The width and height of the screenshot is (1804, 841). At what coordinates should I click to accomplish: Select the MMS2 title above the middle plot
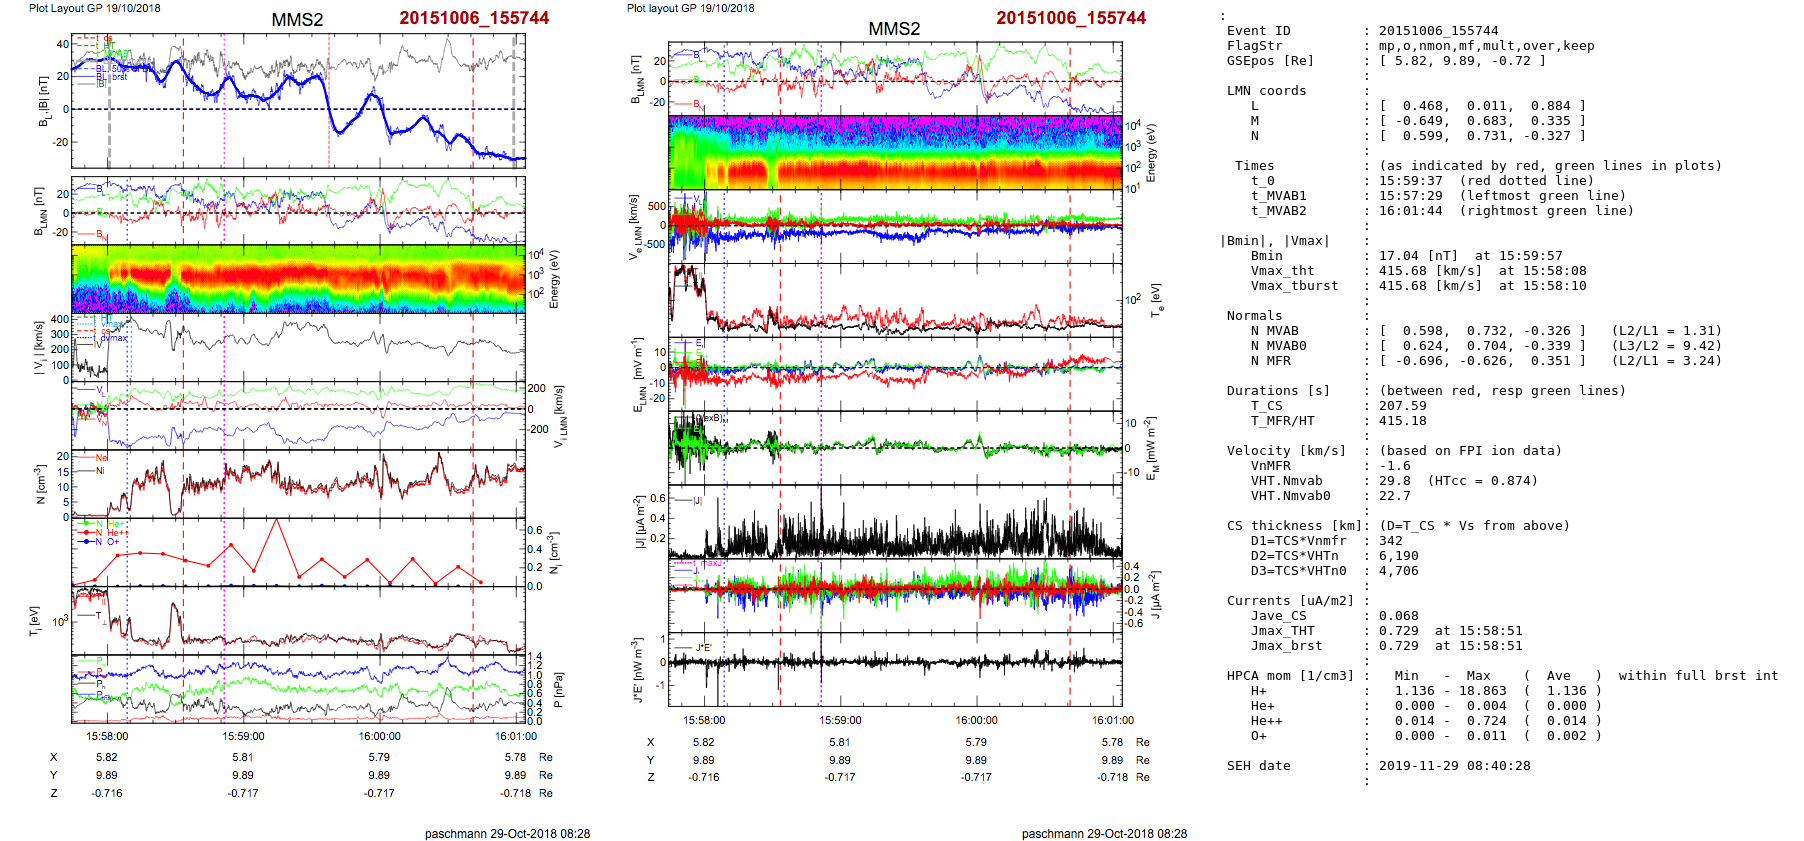click(894, 29)
